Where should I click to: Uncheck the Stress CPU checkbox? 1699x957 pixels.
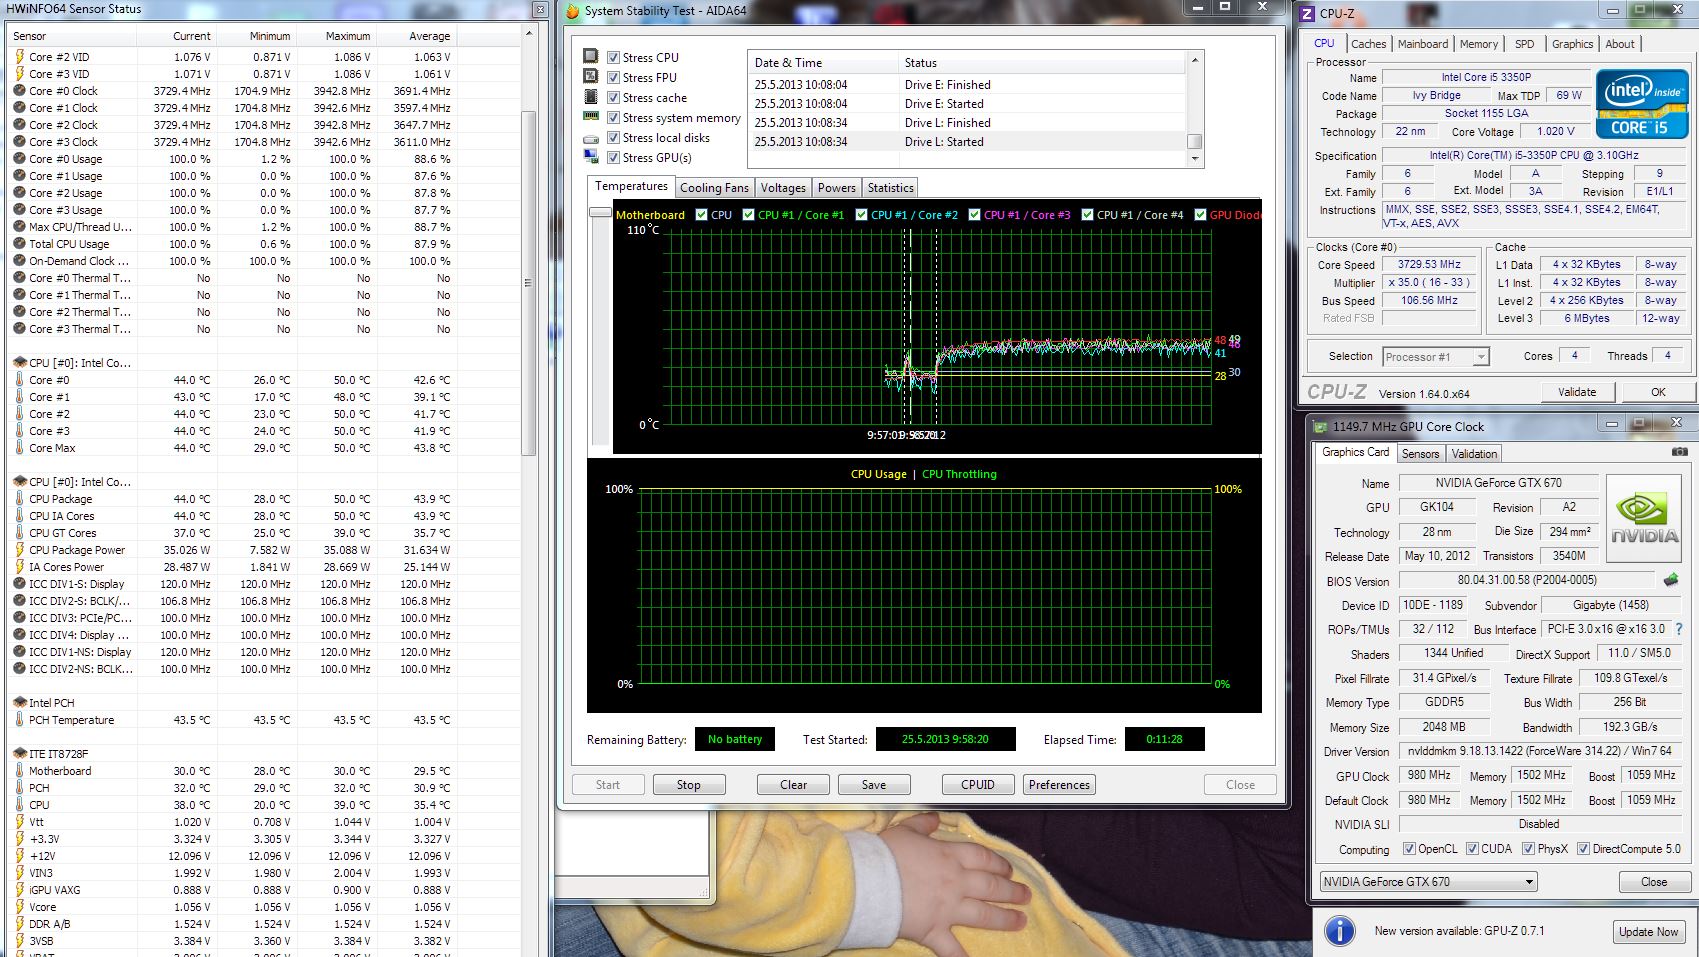coord(614,57)
